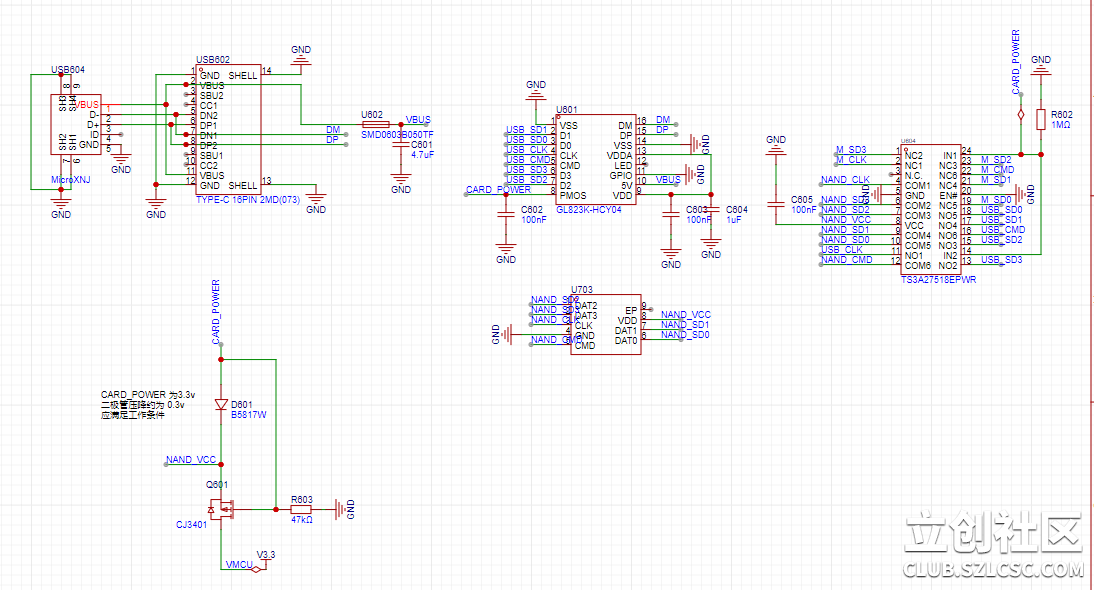The width and height of the screenshot is (1094, 590).
Task: Select the R602 1MΩ resistor
Action: coord(1041,120)
